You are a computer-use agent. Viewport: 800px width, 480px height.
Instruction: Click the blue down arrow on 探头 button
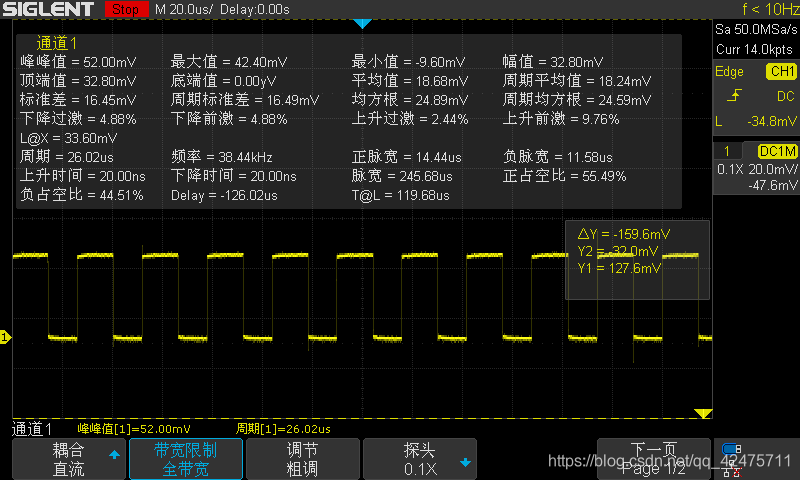click(x=465, y=463)
